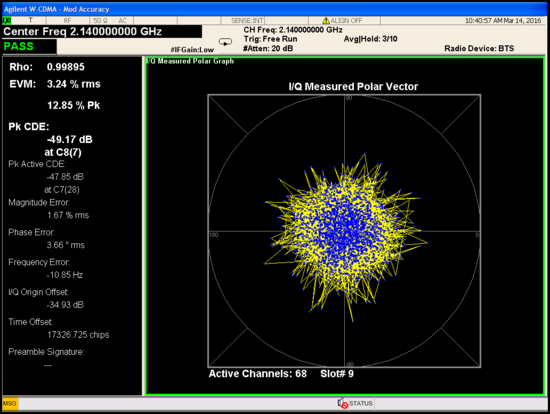Toggle the #IFGain:Low setting
The width and height of the screenshot is (550, 414).
tap(192, 50)
